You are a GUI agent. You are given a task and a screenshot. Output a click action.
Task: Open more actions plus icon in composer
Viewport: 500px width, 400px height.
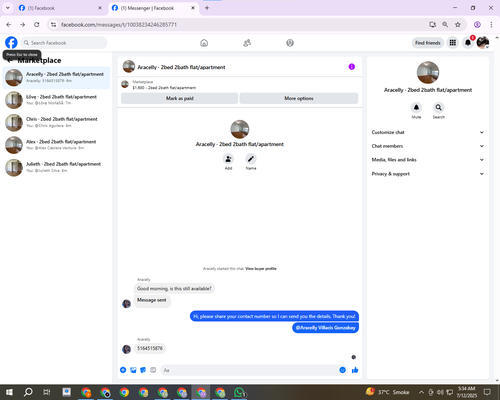[x=123, y=370]
